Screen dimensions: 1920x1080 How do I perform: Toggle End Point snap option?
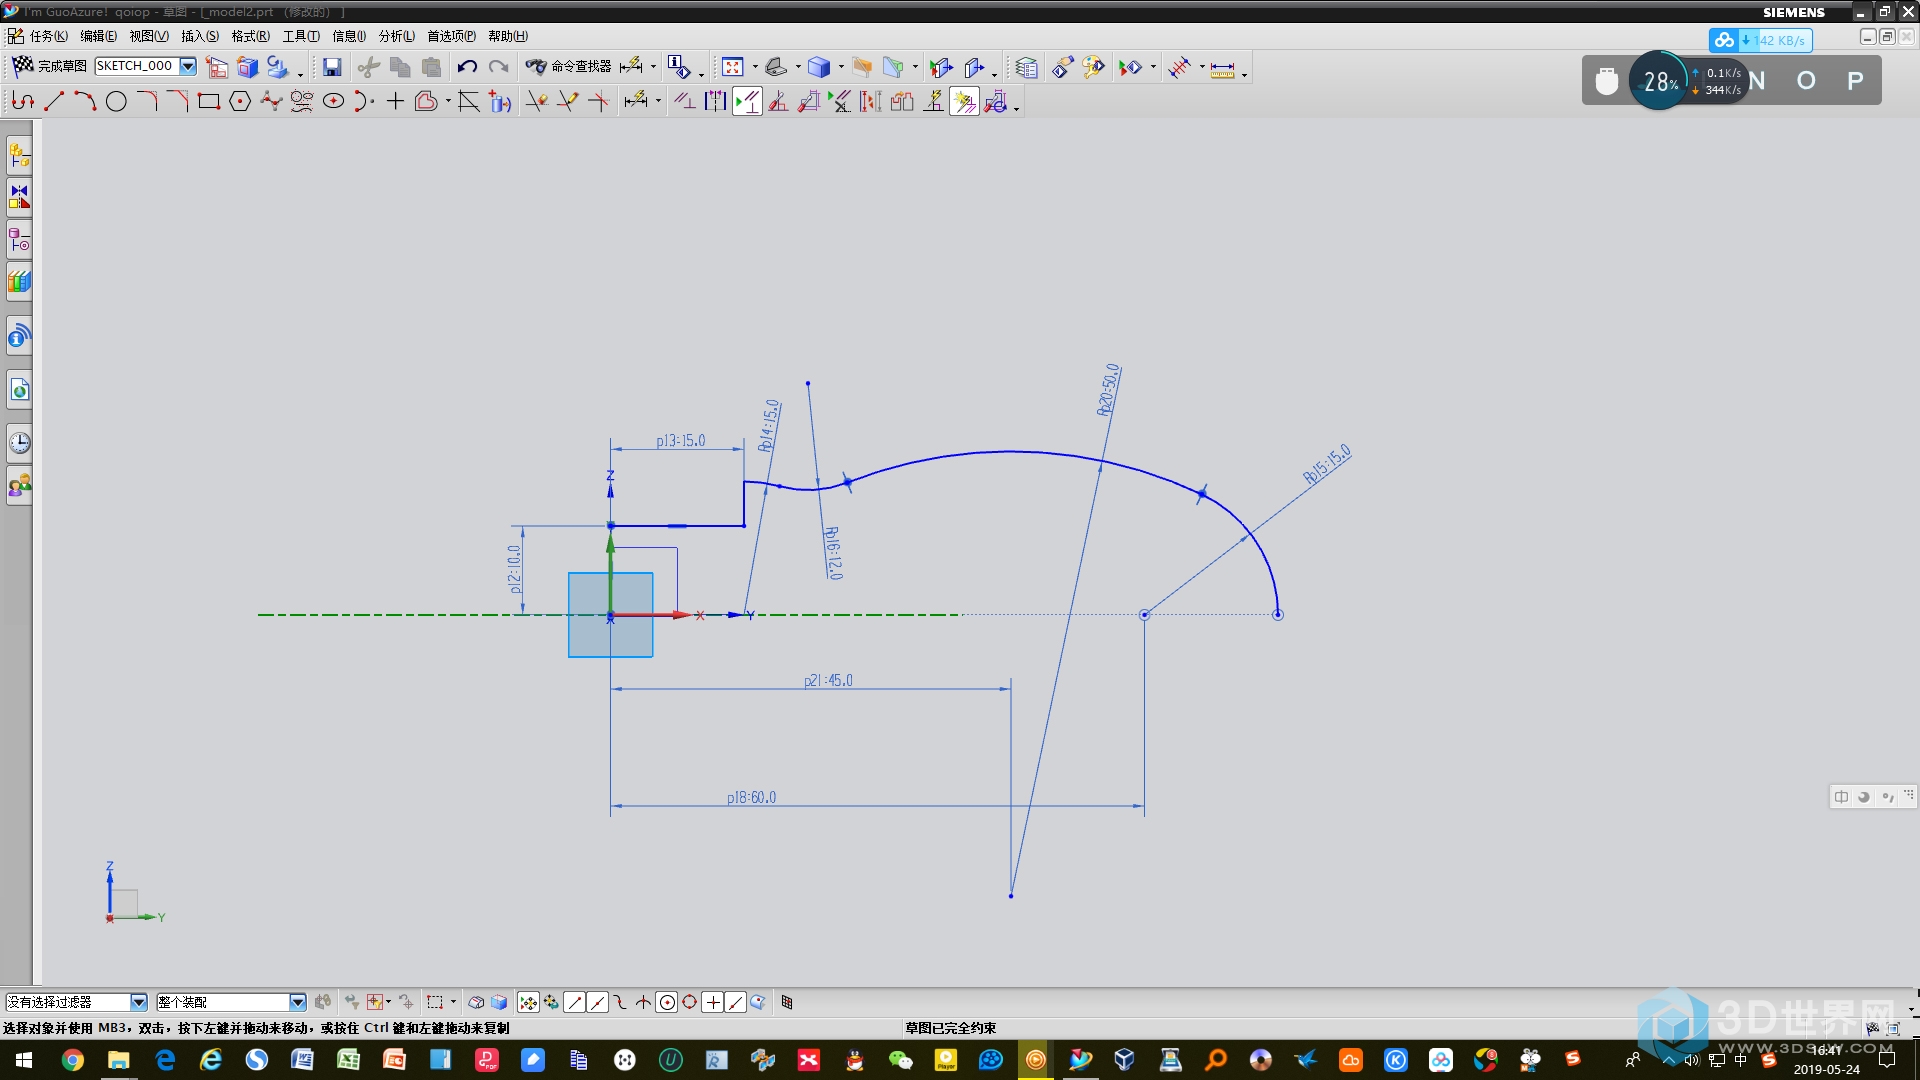click(x=575, y=1002)
